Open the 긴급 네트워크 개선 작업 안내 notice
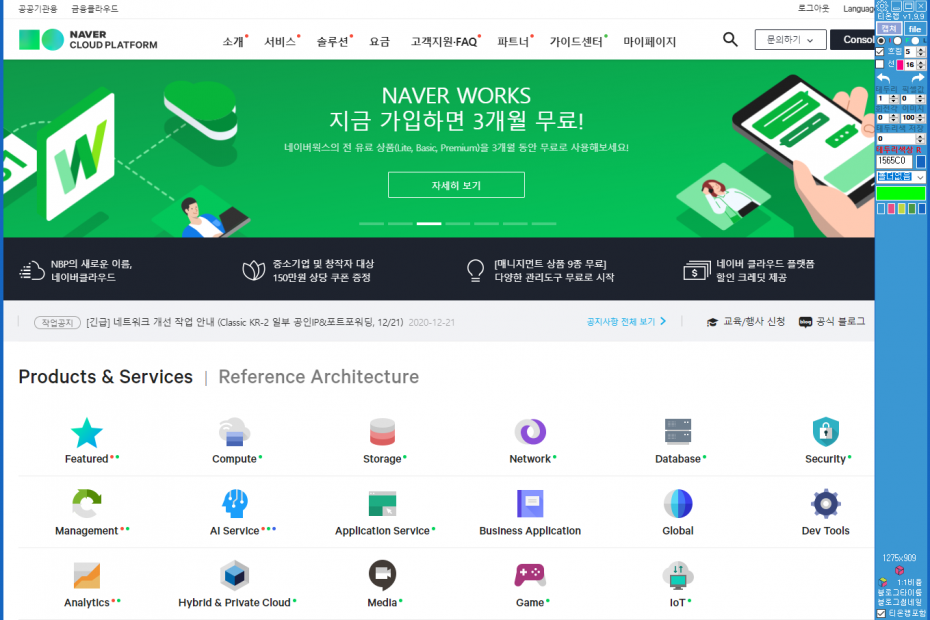930x620 pixels. pyautogui.click(x=244, y=322)
